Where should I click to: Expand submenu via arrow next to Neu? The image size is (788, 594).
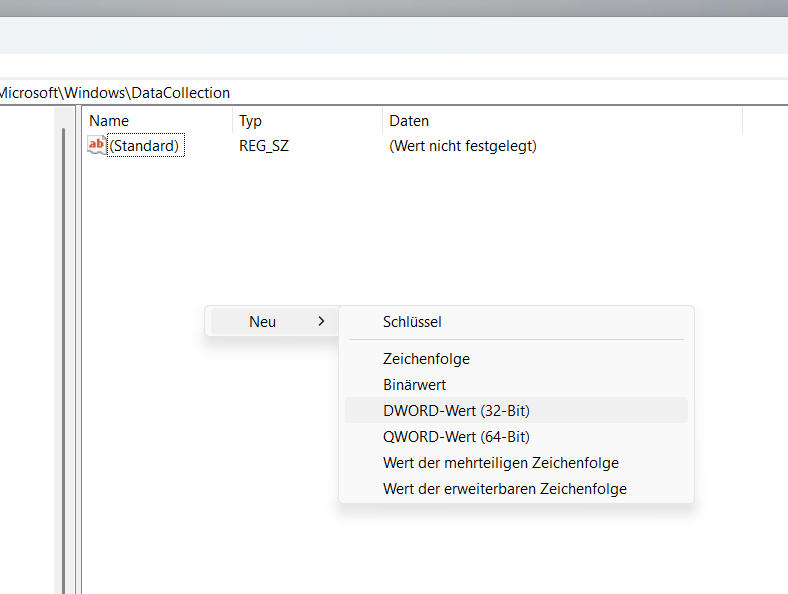click(x=321, y=322)
